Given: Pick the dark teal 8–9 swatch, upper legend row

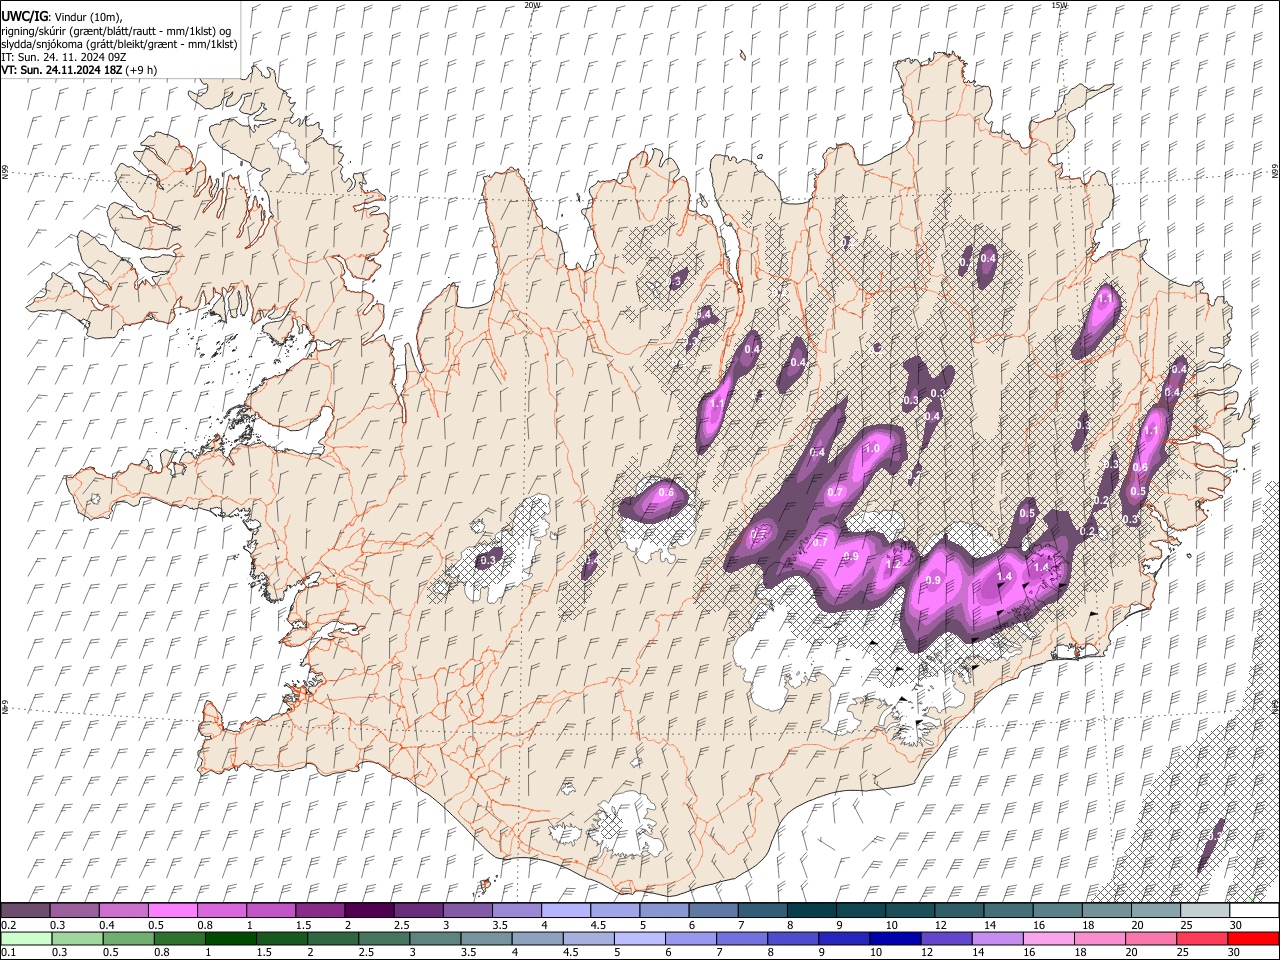Looking at the screenshot, I should pos(811,910).
